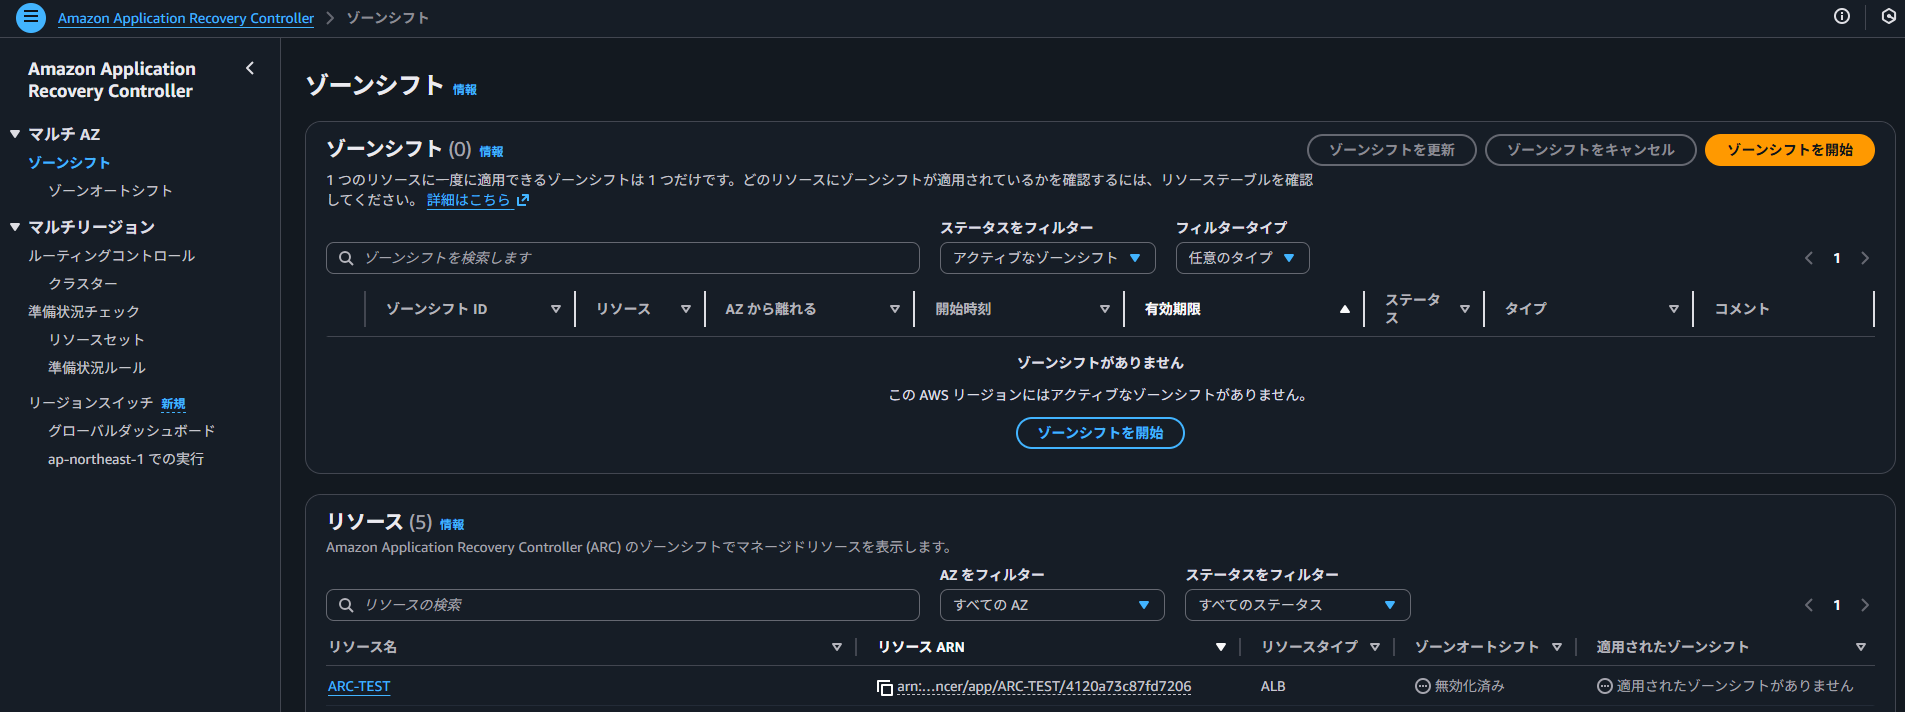The image size is (1905, 712).
Task: Click the ゾーンシフトを更新 button
Action: click(x=1392, y=150)
